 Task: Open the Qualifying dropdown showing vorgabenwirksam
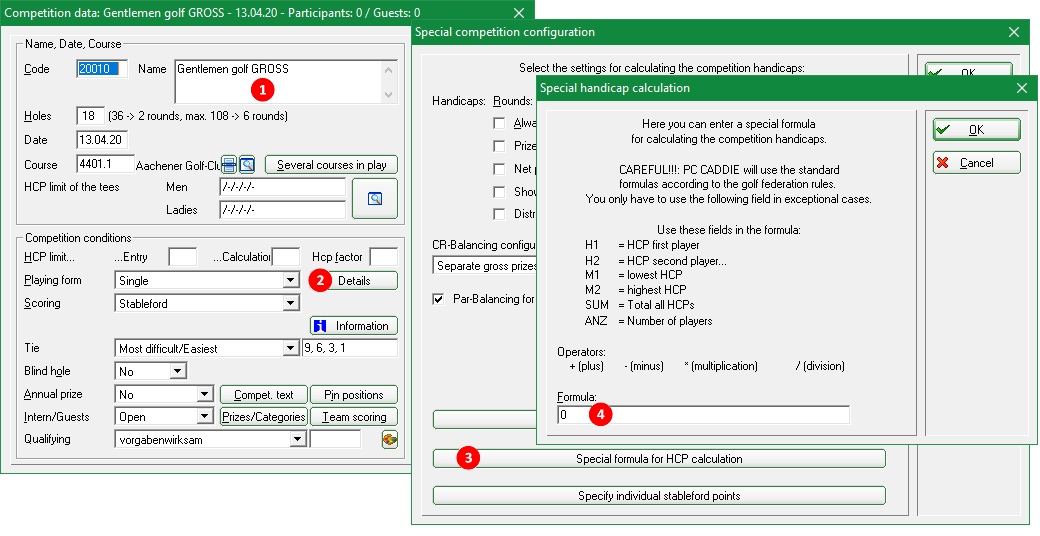tap(297, 439)
